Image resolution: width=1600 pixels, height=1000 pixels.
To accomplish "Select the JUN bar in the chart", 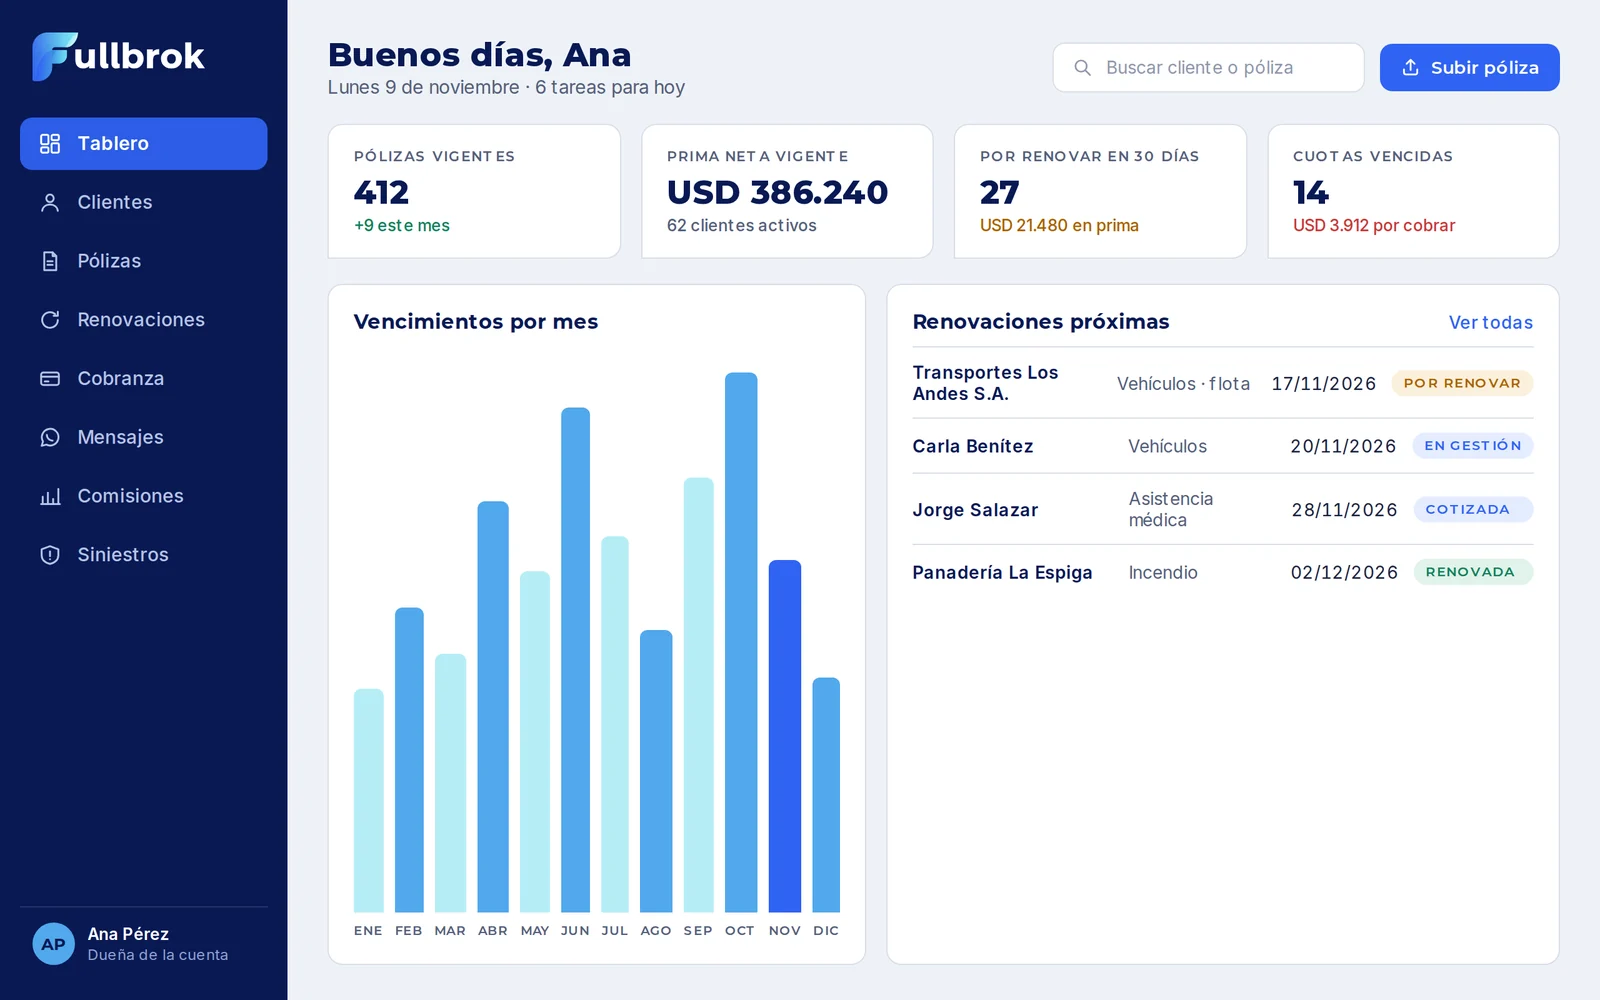I will 575,660.
